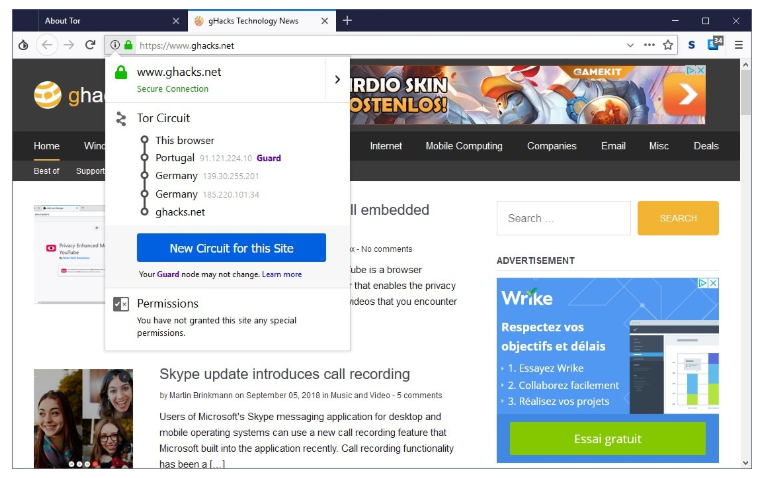
Task: Open the Learn more link about Guard
Action: point(282,274)
